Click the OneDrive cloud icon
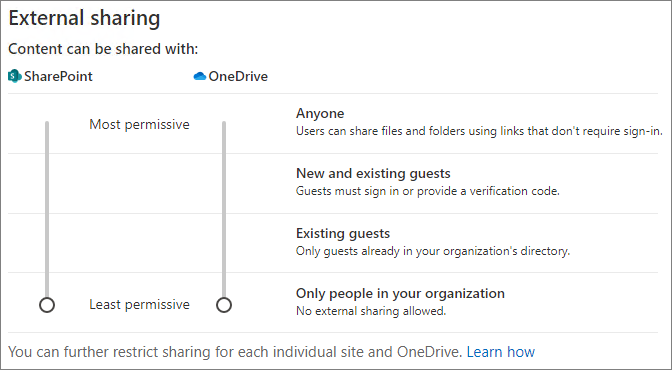This screenshot has height=370, width=672. coord(200,76)
